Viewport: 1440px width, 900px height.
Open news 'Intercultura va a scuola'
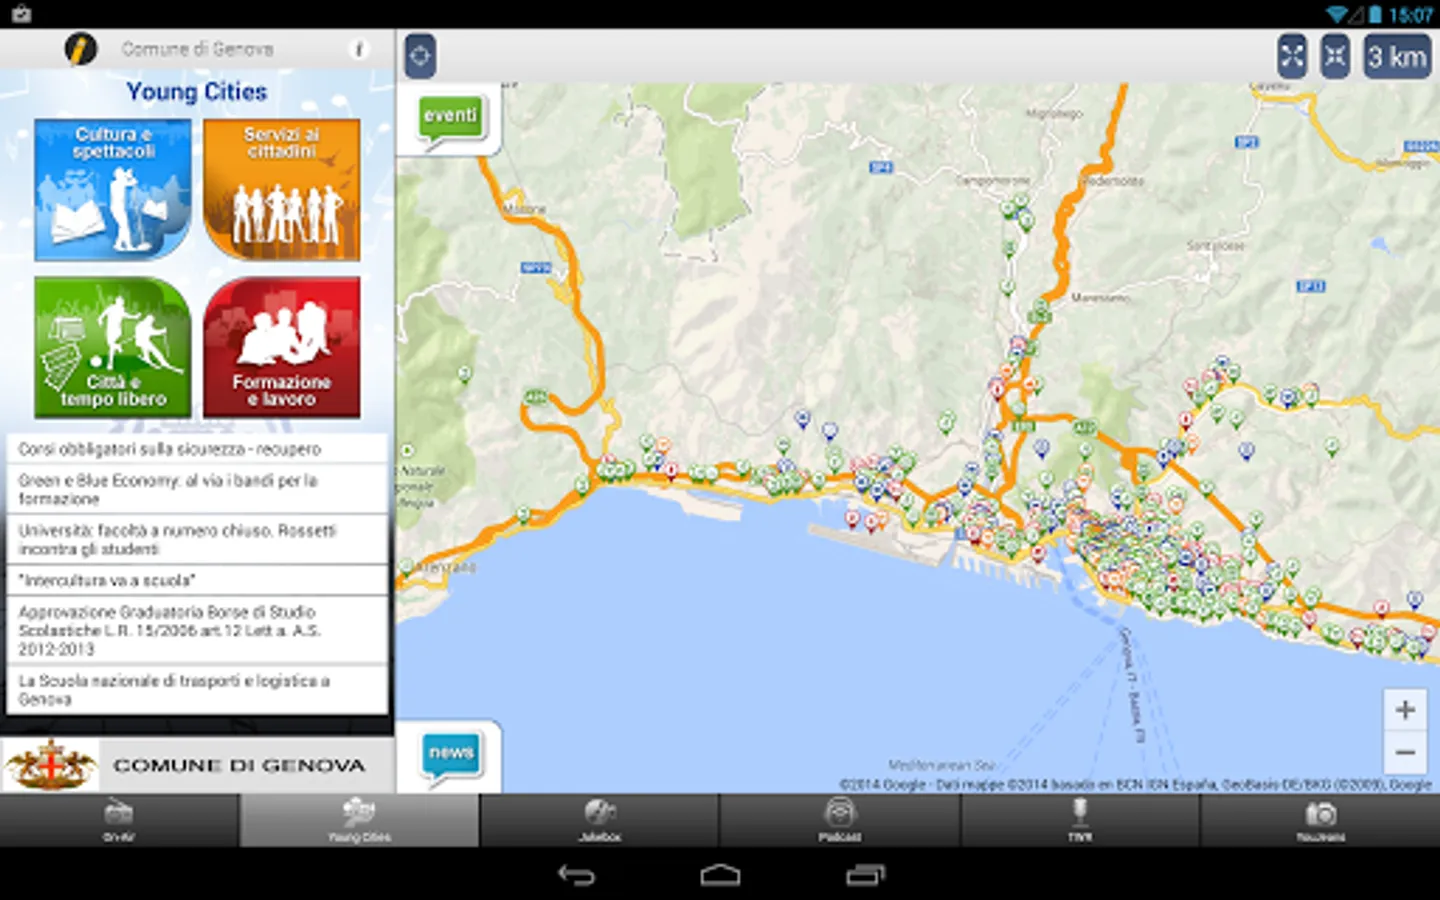coord(197,580)
